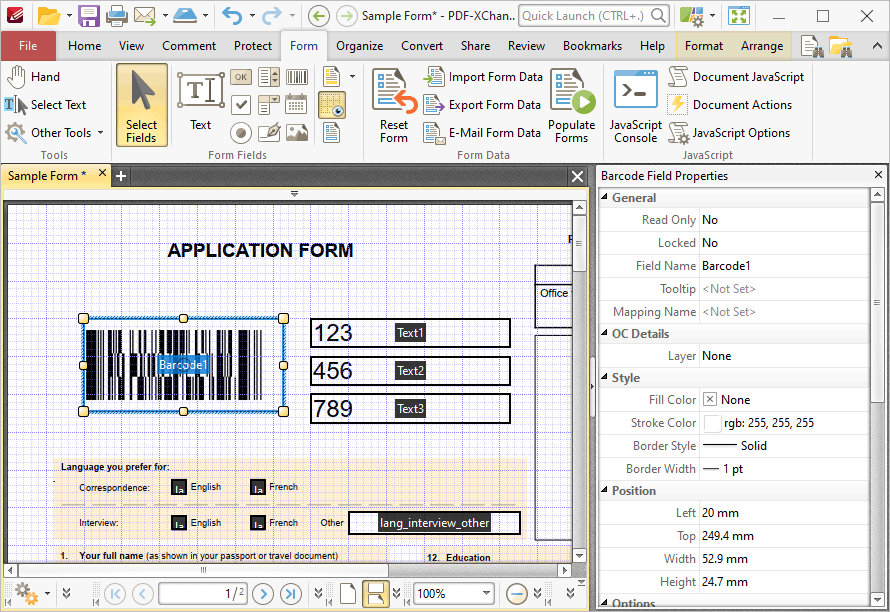Image resolution: width=890 pixels, height=612 pixels.
Task: Open Document Actions
Action: coord(730,104)
